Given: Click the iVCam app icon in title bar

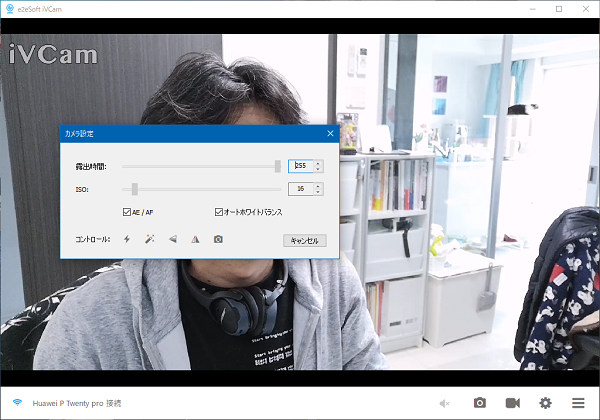Looking at the screenshot, I should [x=10, y=9].
